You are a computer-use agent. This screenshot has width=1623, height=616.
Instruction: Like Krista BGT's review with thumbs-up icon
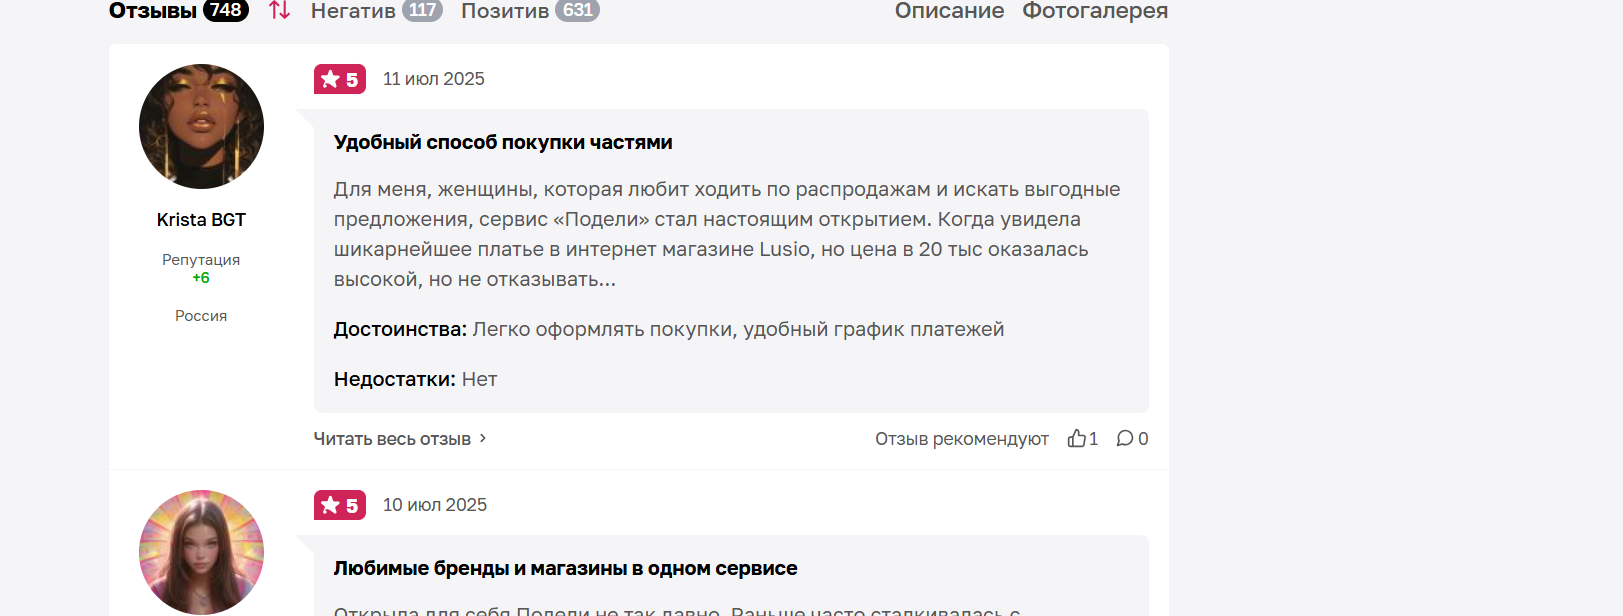[1076, 438]
